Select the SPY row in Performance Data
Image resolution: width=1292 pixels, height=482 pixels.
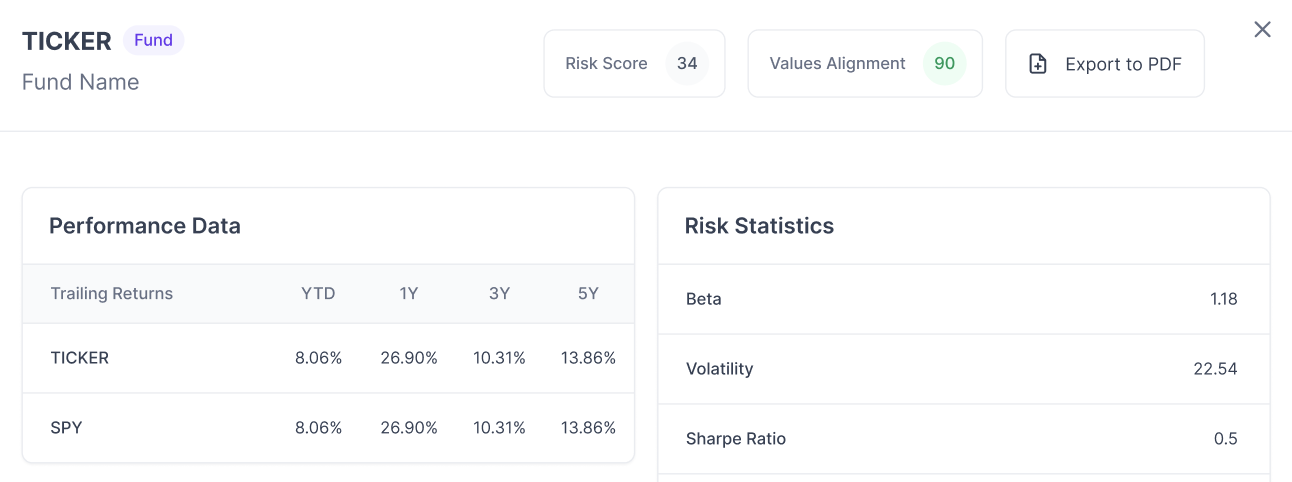coord(328,428)
